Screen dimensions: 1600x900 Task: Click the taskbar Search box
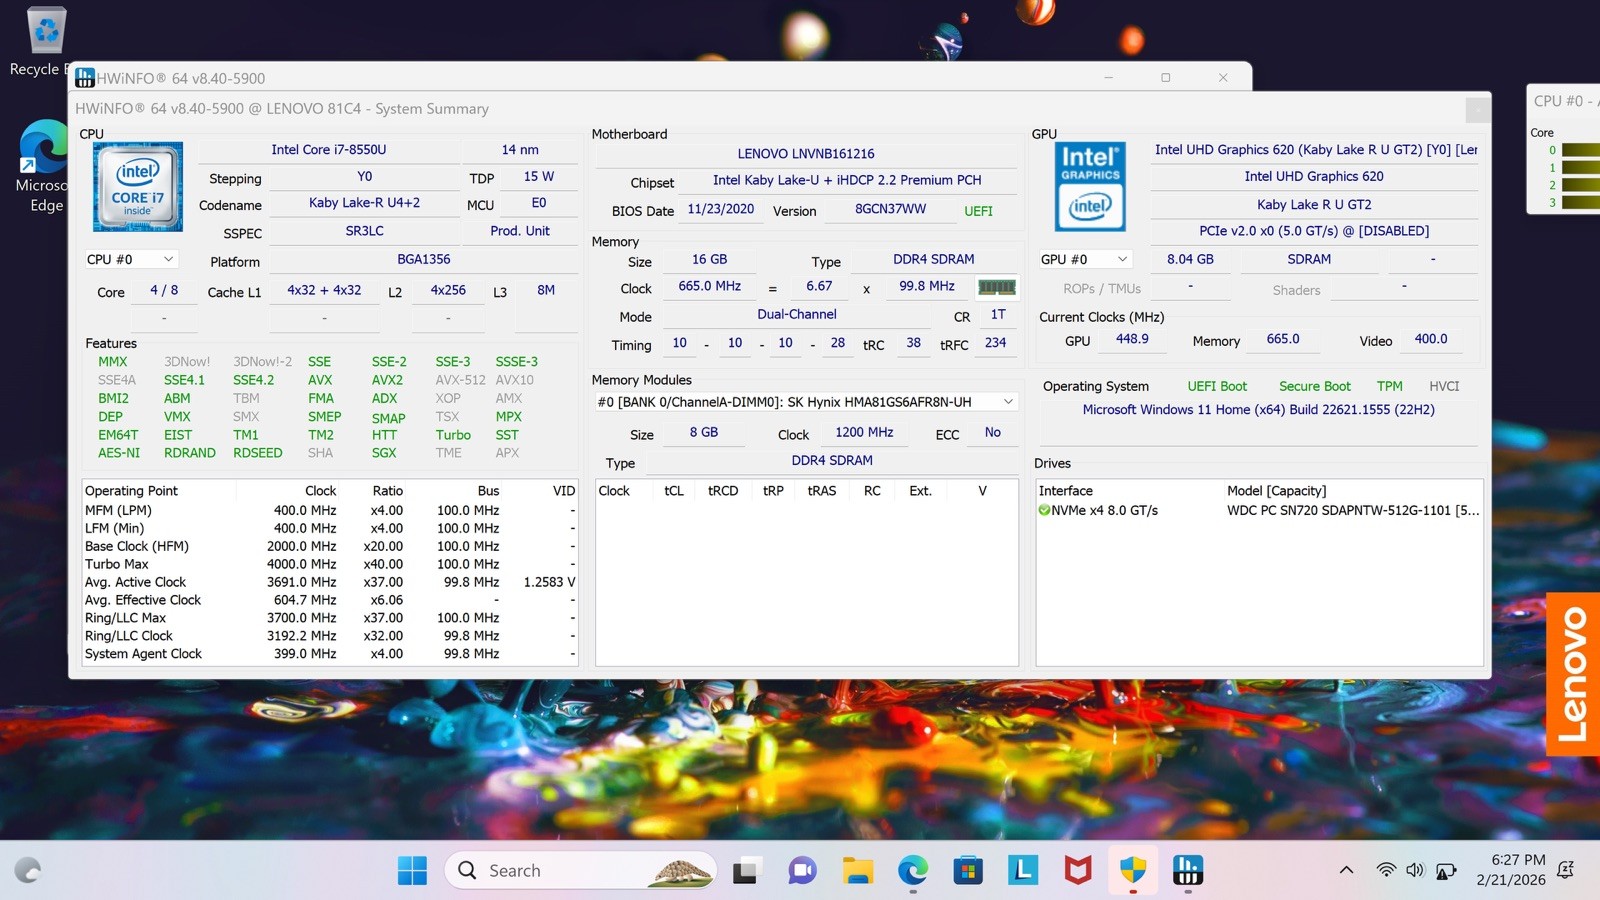pos(580,871)
